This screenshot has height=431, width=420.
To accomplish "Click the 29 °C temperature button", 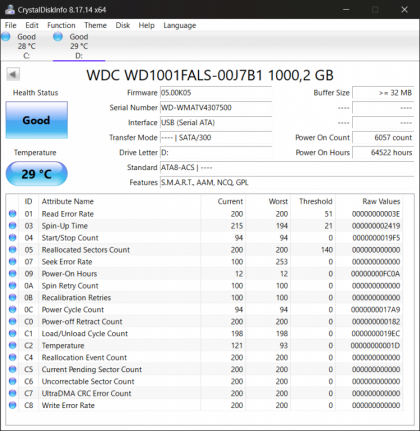I will coord(37,174).
